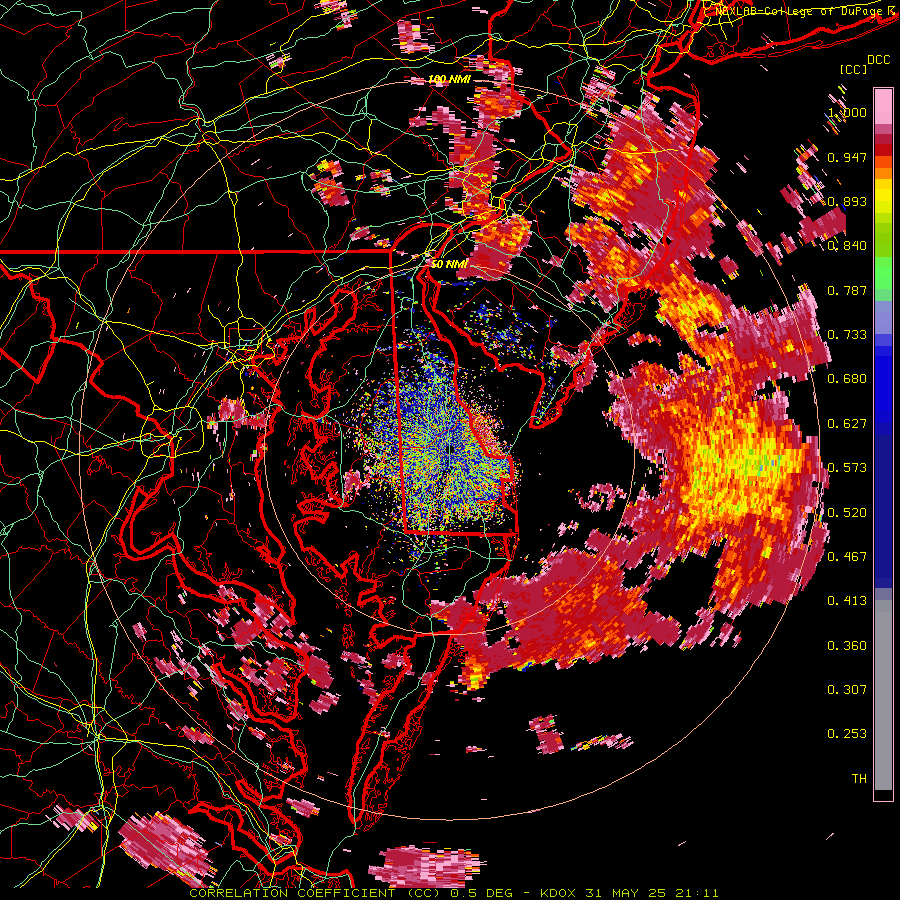Click the 0.520 color scale label

click(x=847, y=512)
